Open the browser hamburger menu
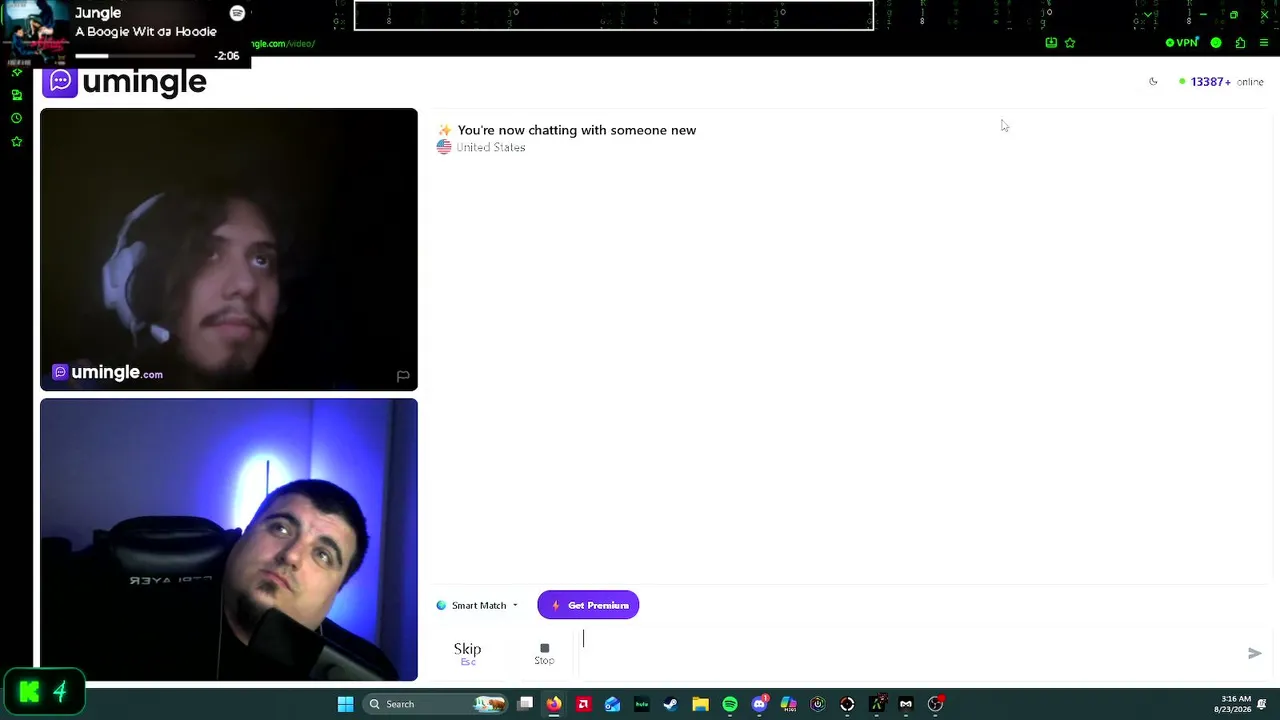The image size is (1280, 720). tap(1264, 43)
